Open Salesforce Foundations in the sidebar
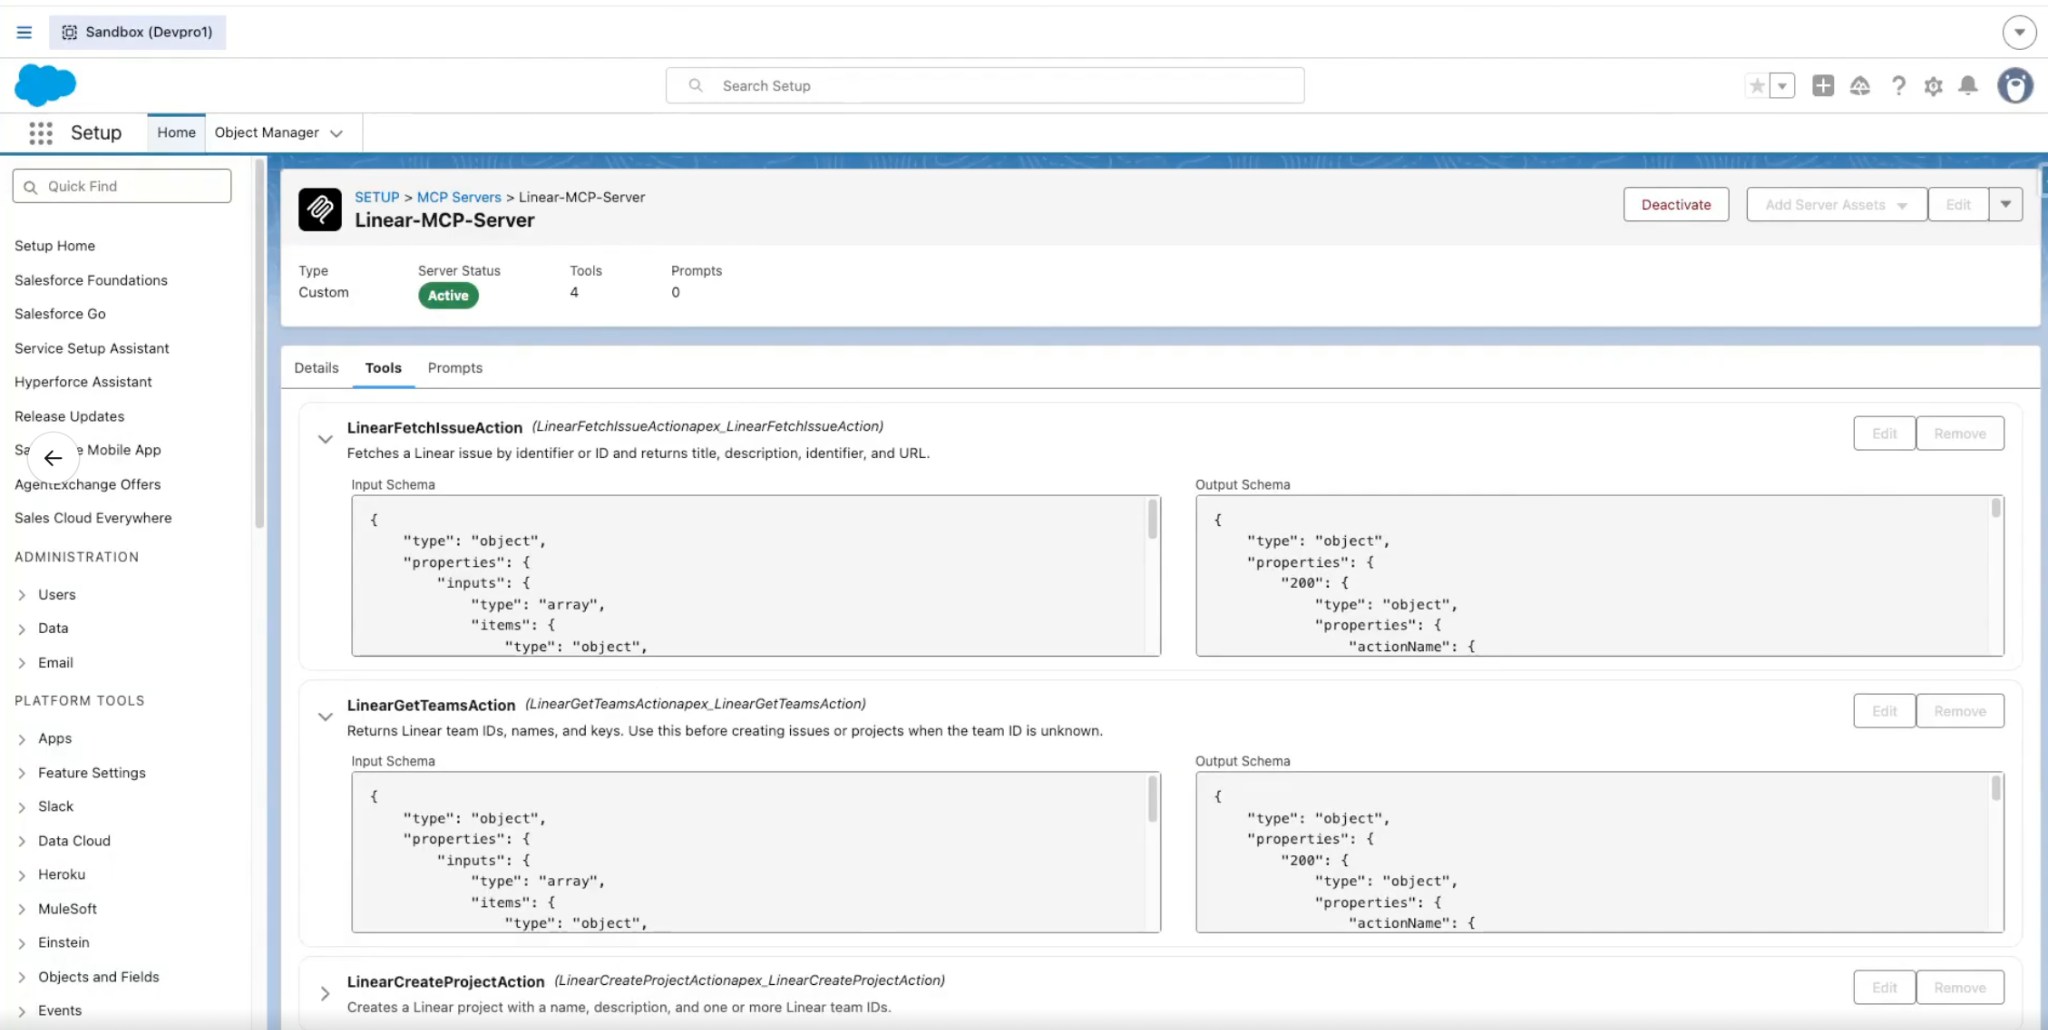The image size is (2048, 1030). click(91, 280)
